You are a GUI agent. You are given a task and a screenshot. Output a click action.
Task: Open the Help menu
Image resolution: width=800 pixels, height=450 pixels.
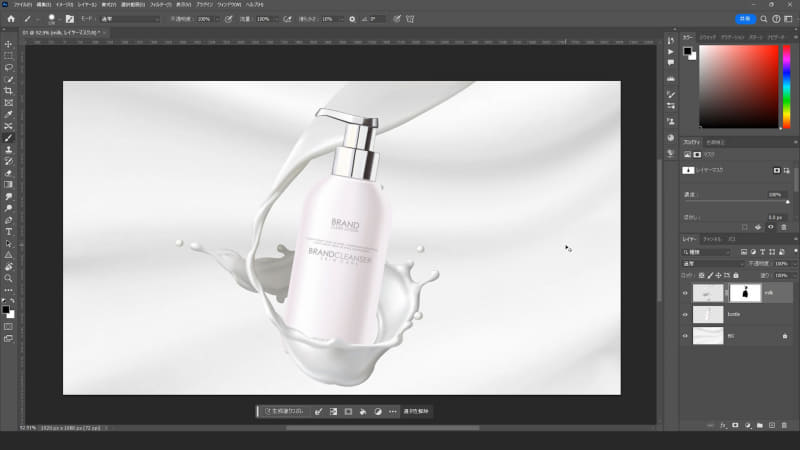[x=255, y=5]
